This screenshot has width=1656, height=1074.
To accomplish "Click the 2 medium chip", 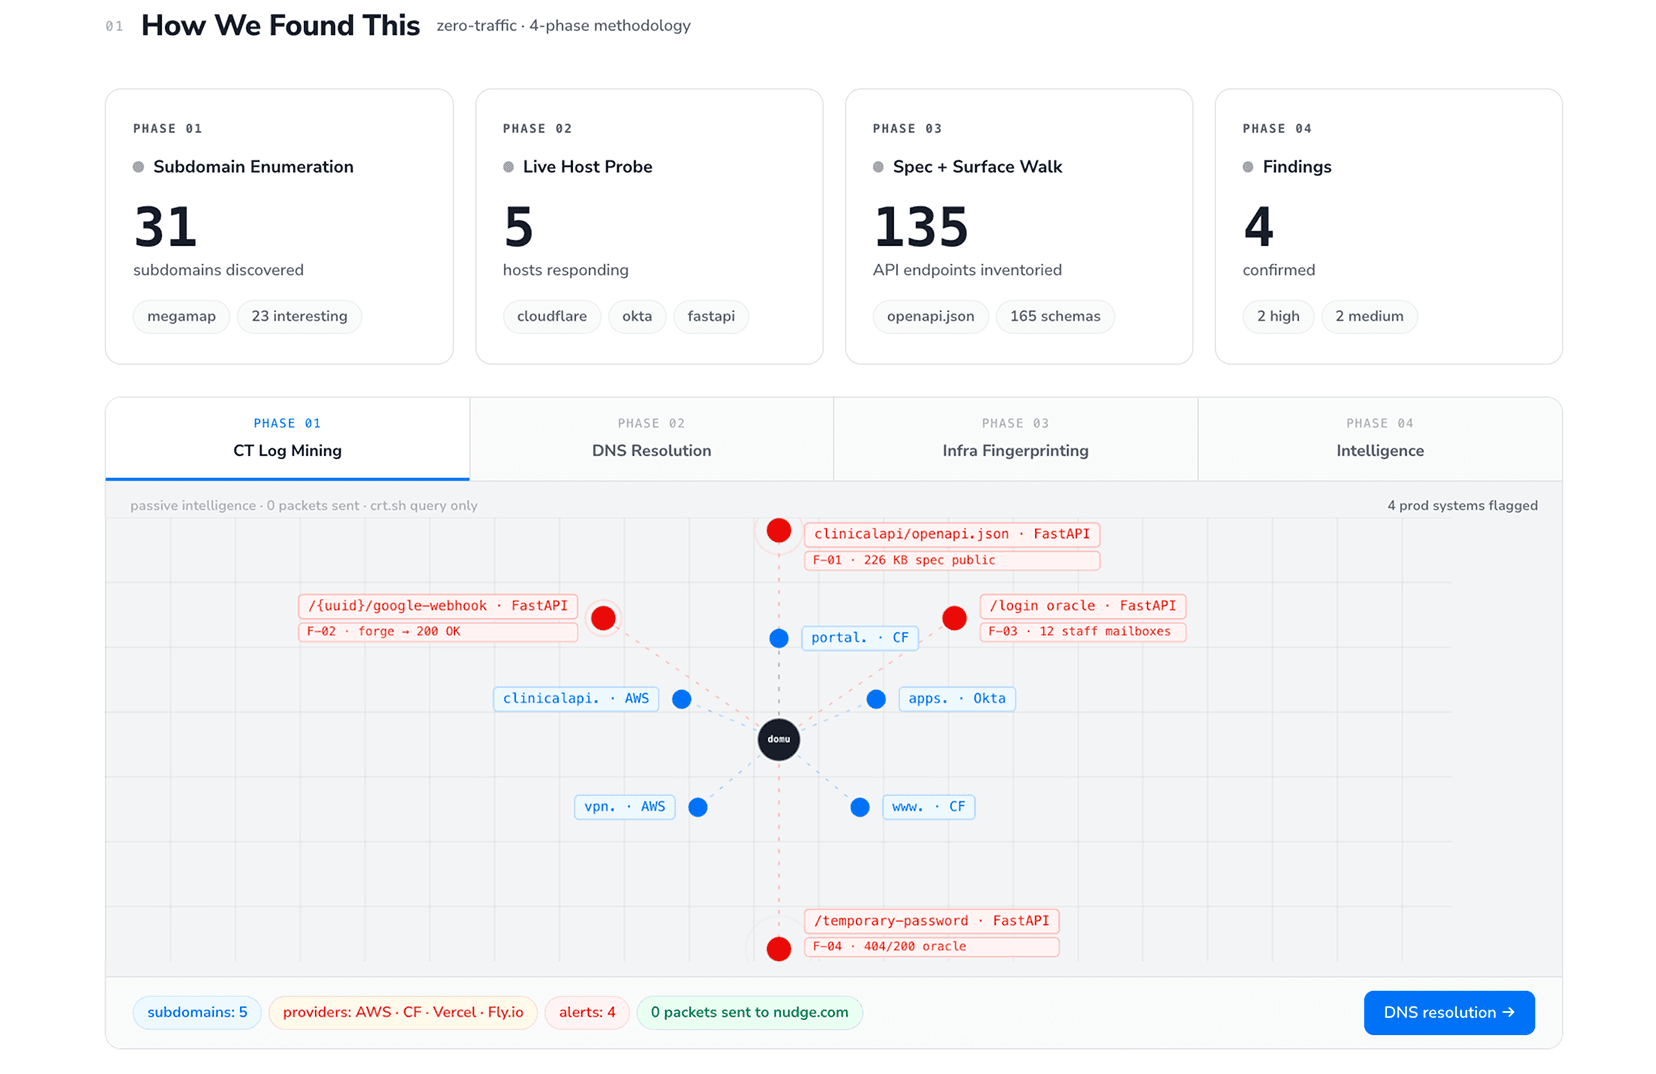I will [1369, 317].
